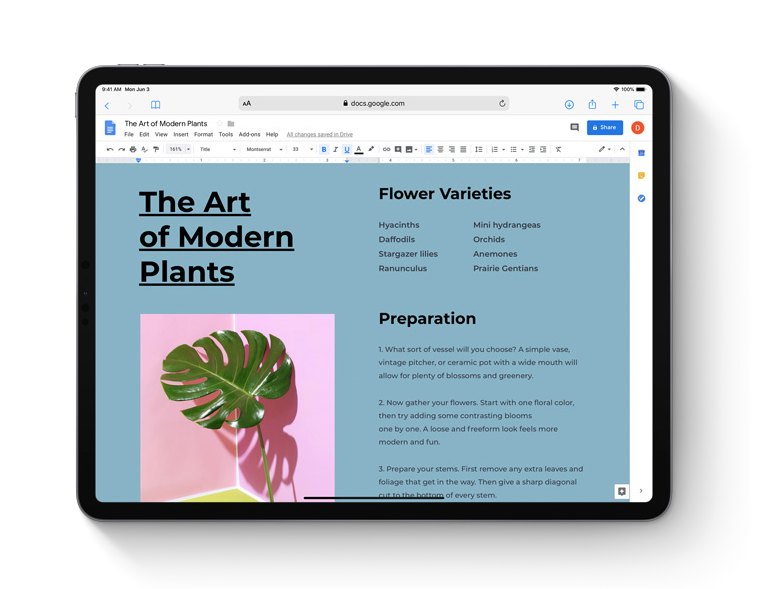Select the monstera leaf image

(237, 408)
